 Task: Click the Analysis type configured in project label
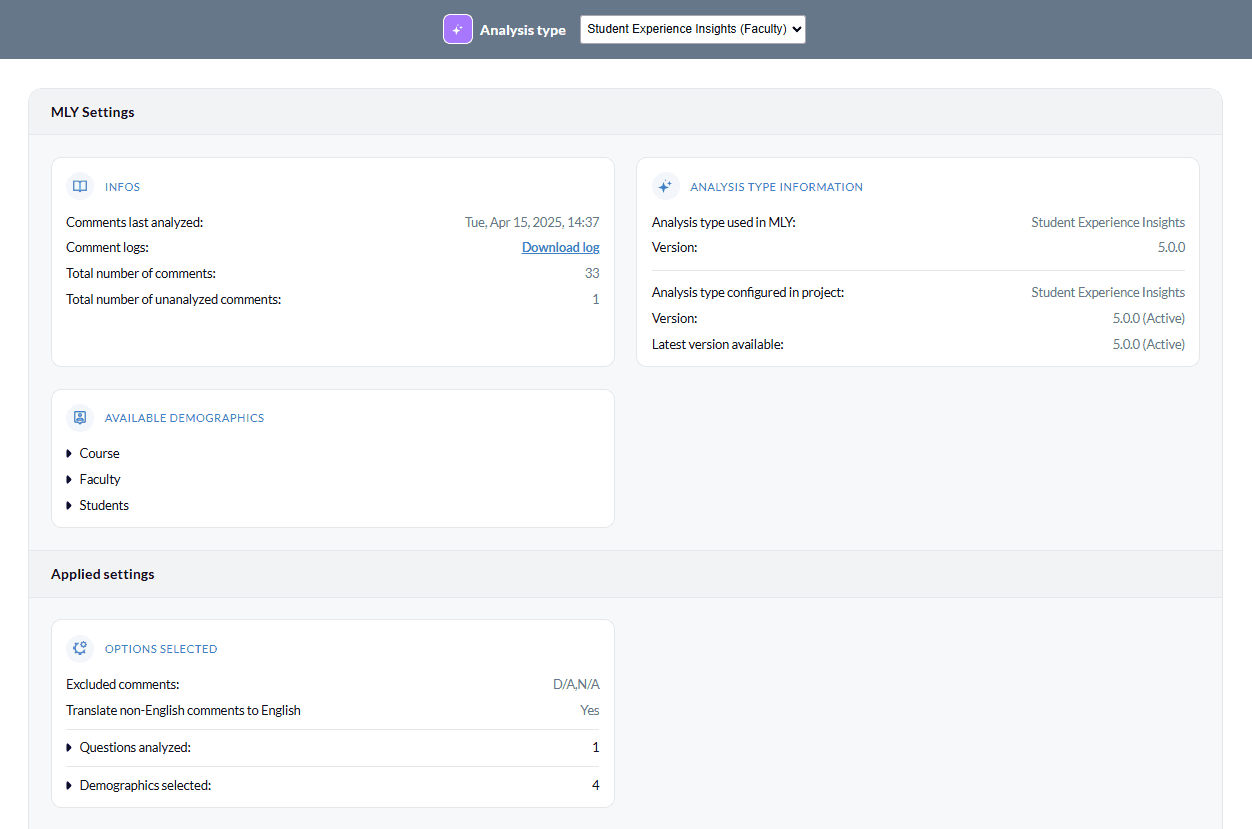click(748, 292)
